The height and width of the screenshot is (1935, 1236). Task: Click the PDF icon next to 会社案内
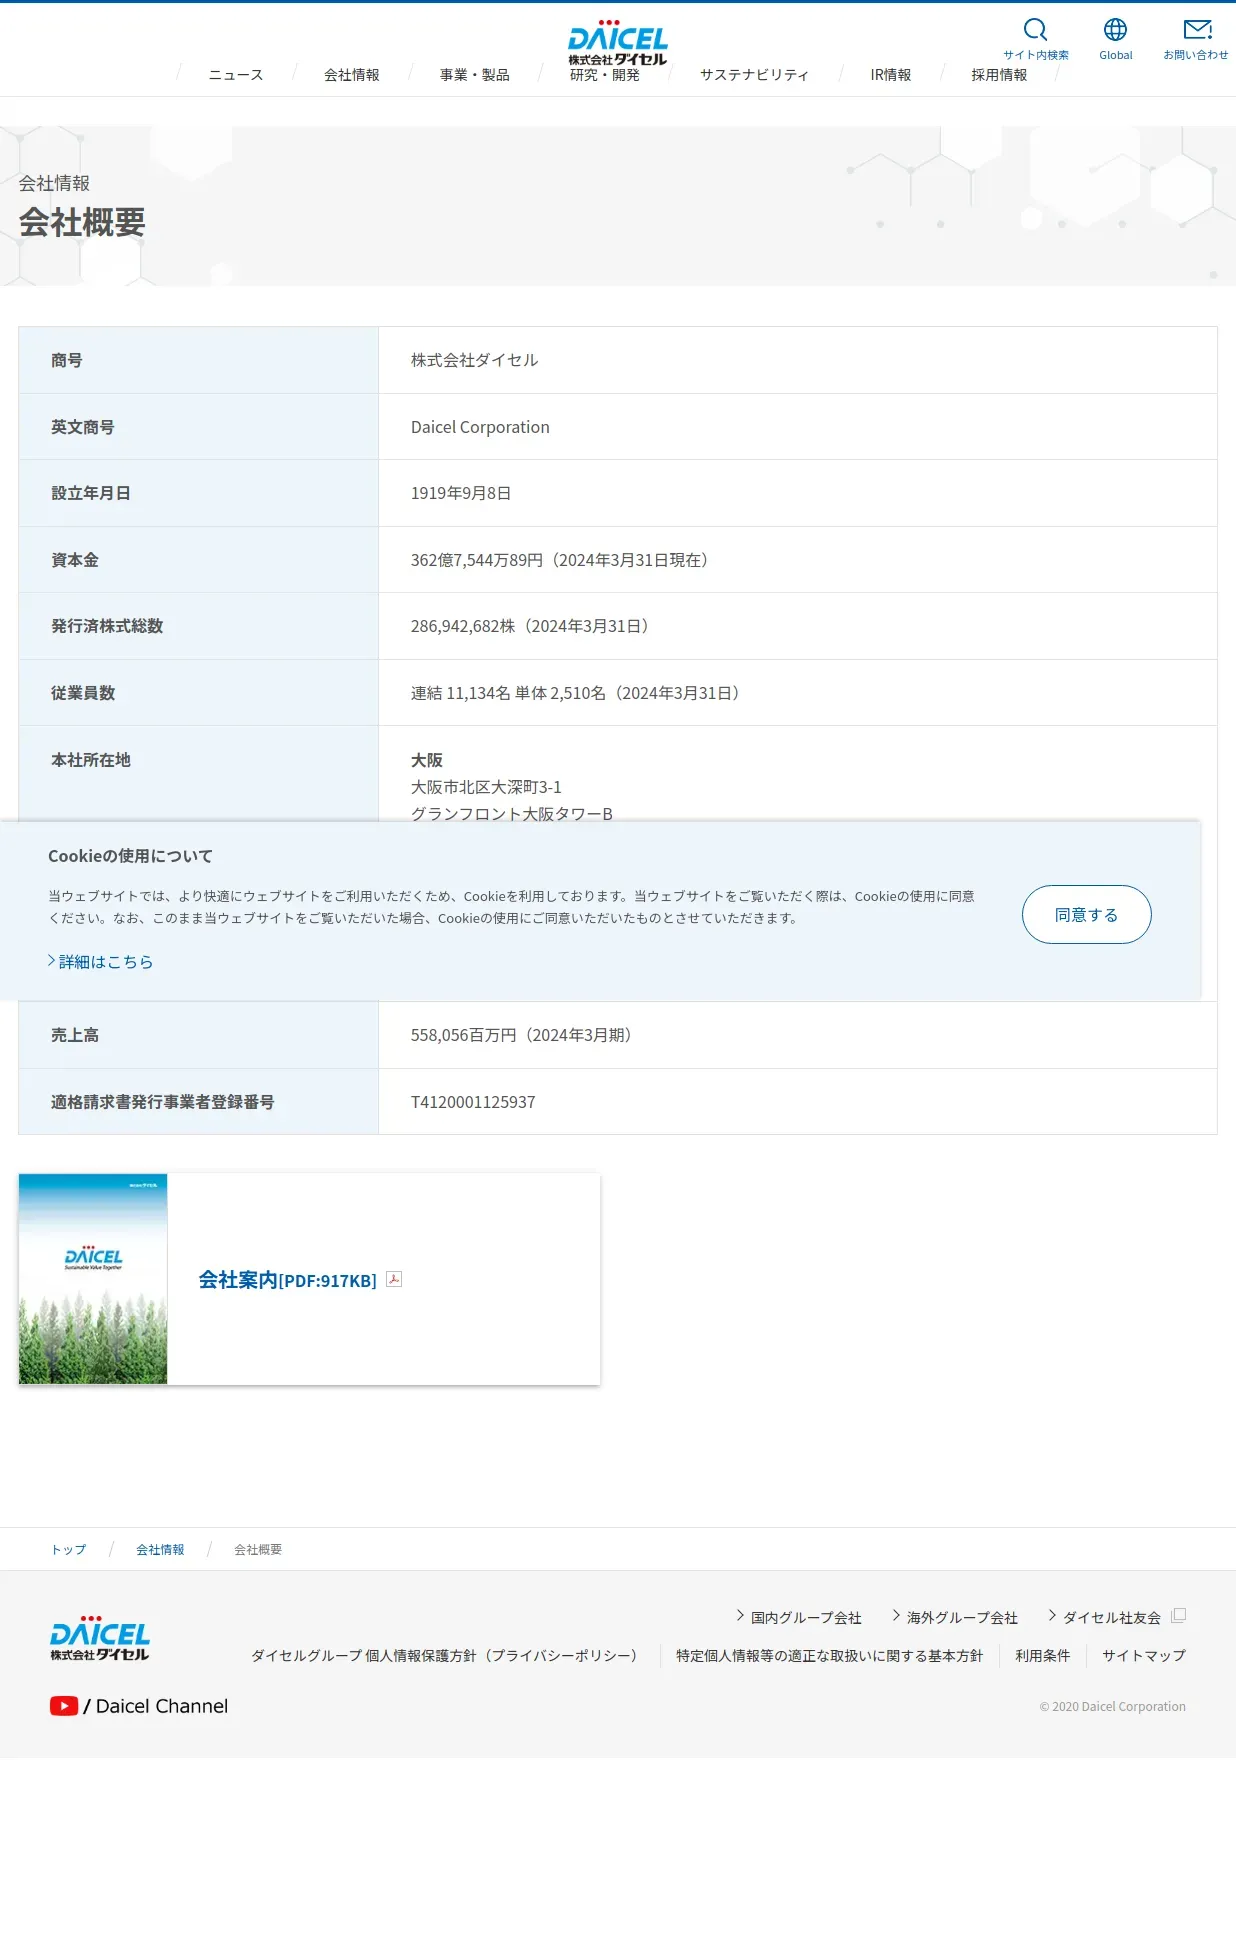[394, 1279]
